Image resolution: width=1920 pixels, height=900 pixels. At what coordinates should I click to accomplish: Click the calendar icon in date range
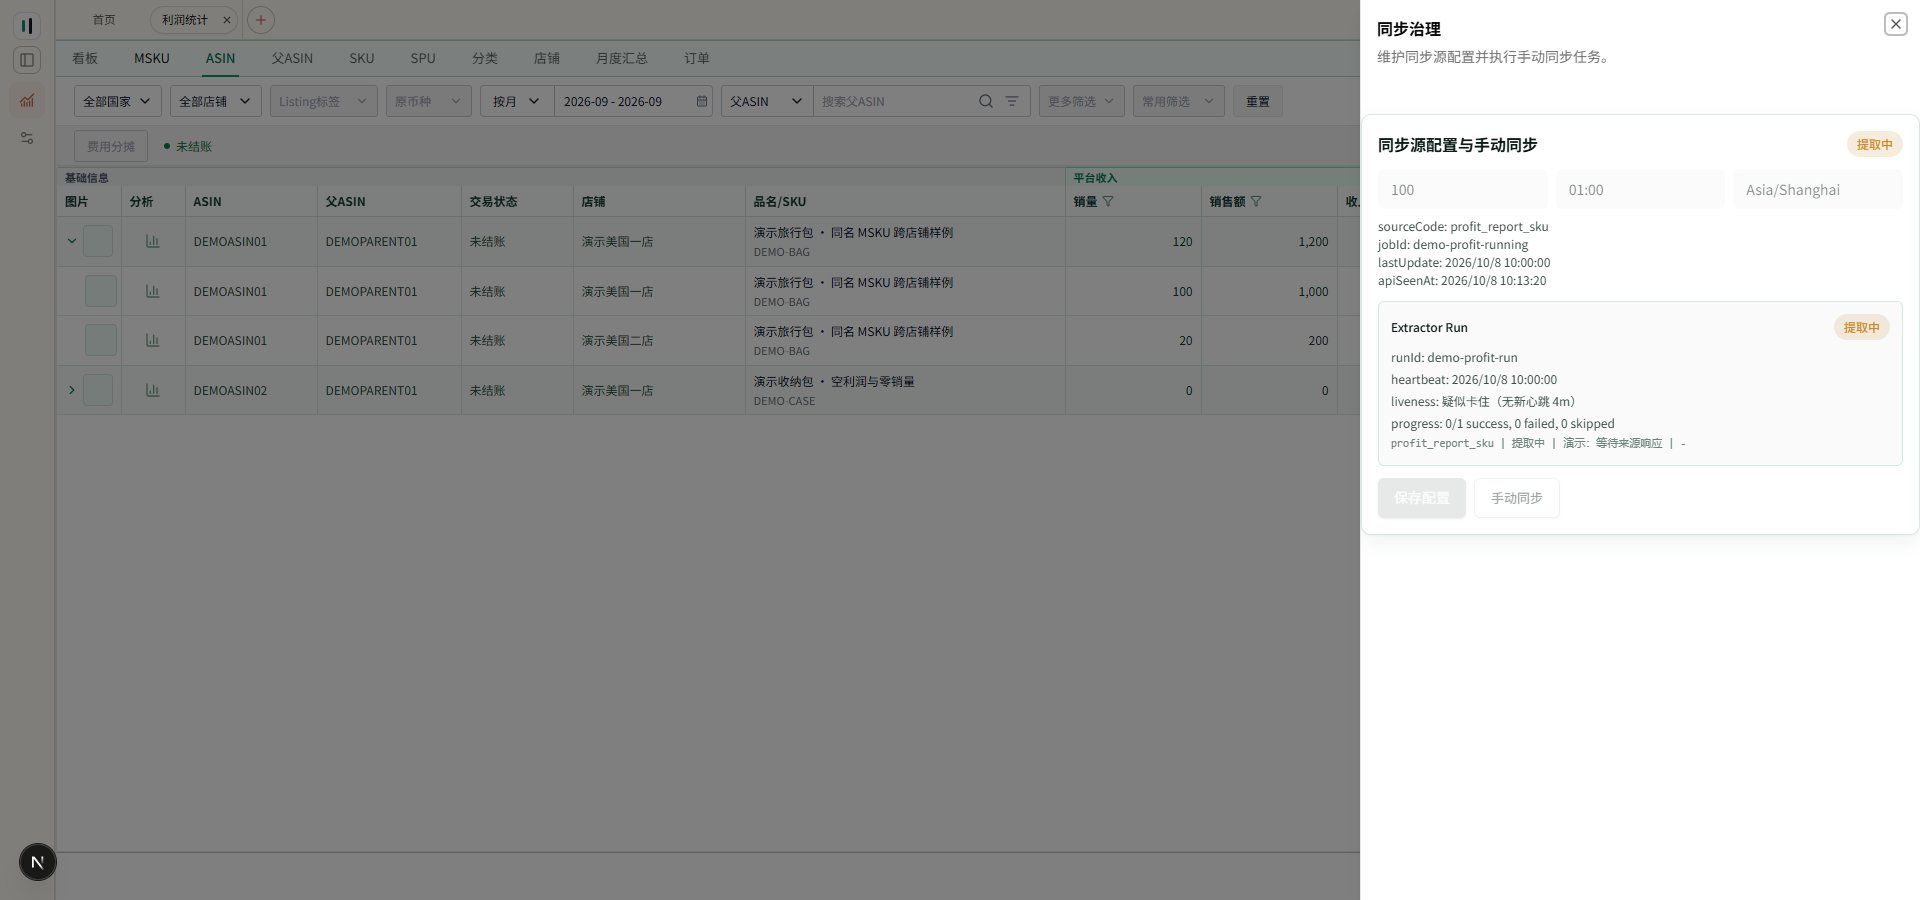pos(702,101)
